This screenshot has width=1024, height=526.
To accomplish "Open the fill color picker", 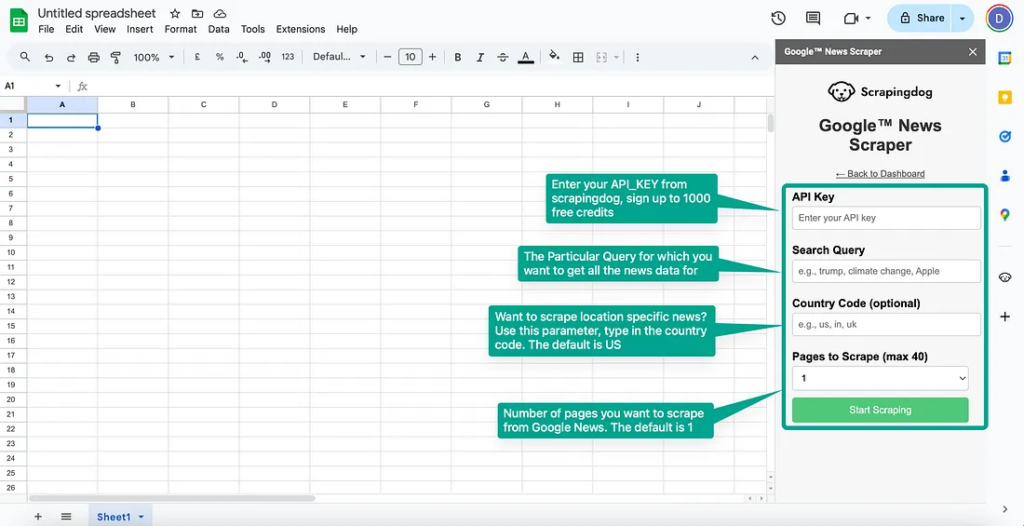I will pyautogui.click(x=555, y=58).
